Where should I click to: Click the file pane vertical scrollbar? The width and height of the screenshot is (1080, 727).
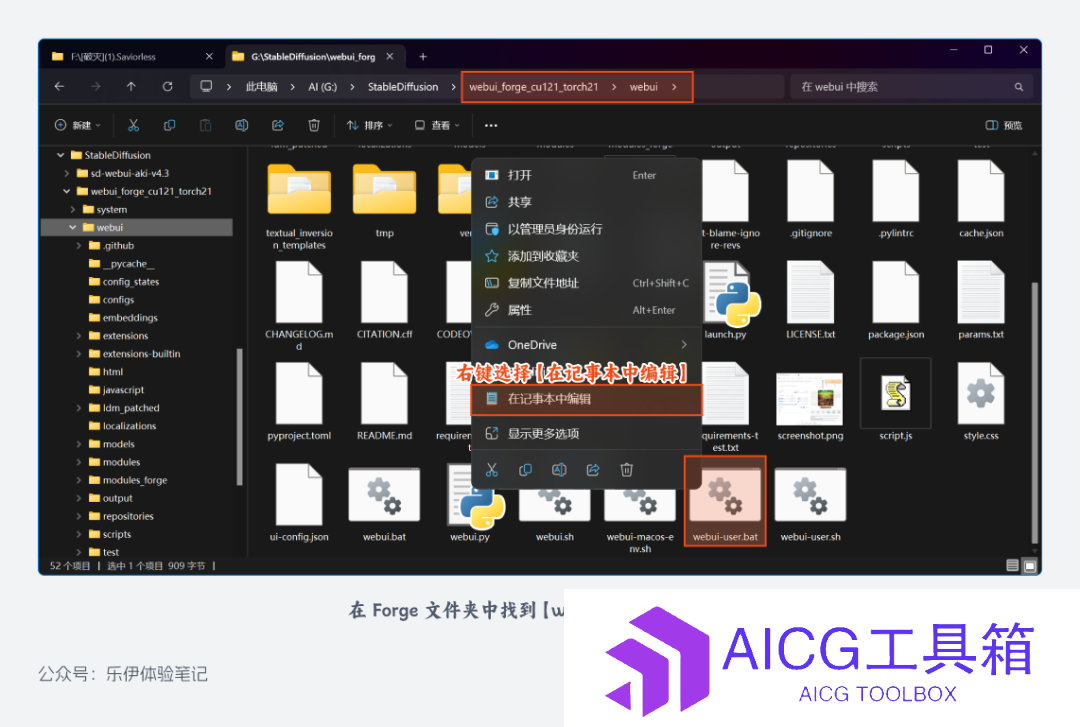(1034, 413)
